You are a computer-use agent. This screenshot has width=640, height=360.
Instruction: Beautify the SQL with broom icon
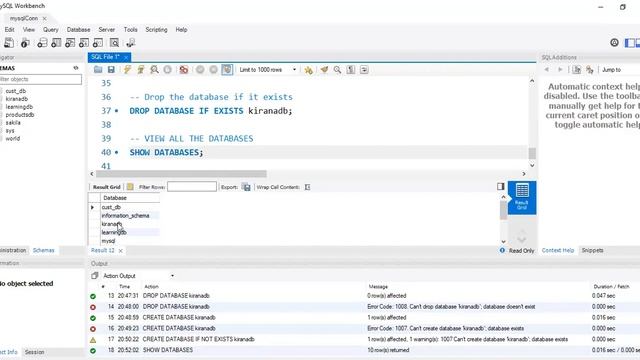pyautogui.click(x=324, y=70)
